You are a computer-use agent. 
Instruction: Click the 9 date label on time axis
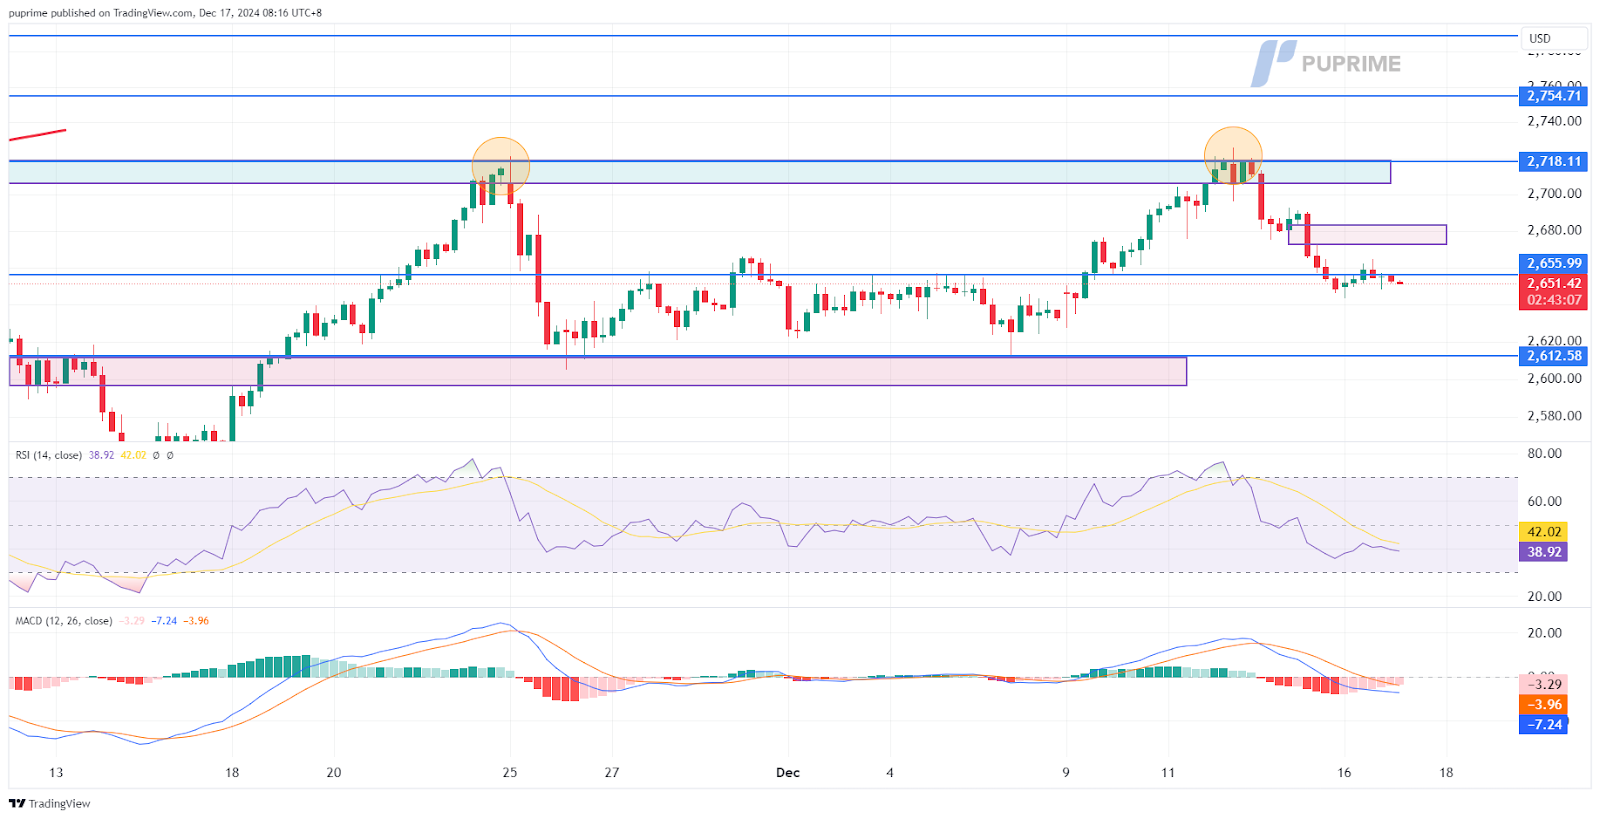pyautogui.click(x=1066, y=773)
